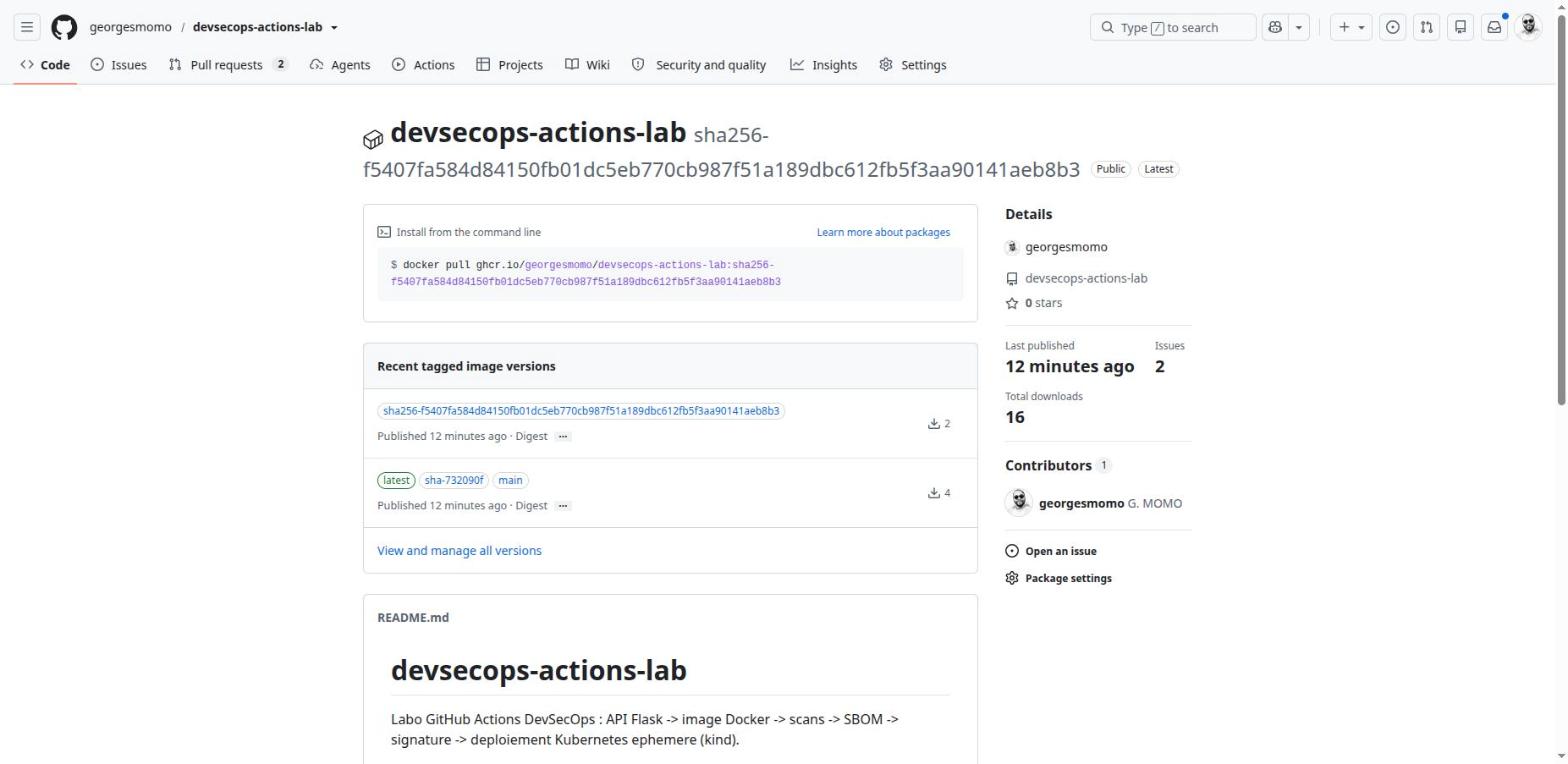Viewport: 1568px width, 764px height.
Task: Open the user profile avatar menu
Action: point(1528,27)
